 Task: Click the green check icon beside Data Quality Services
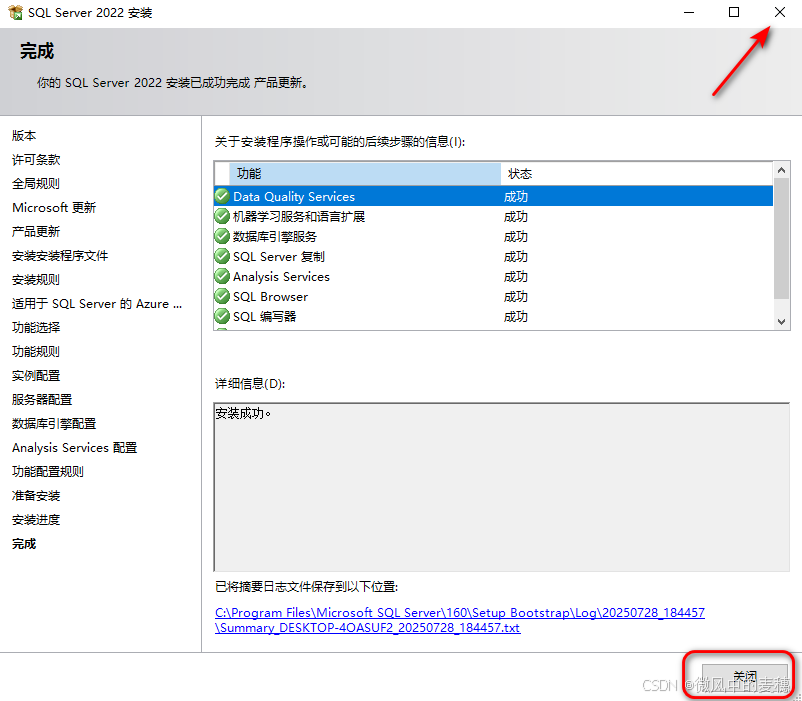pos(222,196)
